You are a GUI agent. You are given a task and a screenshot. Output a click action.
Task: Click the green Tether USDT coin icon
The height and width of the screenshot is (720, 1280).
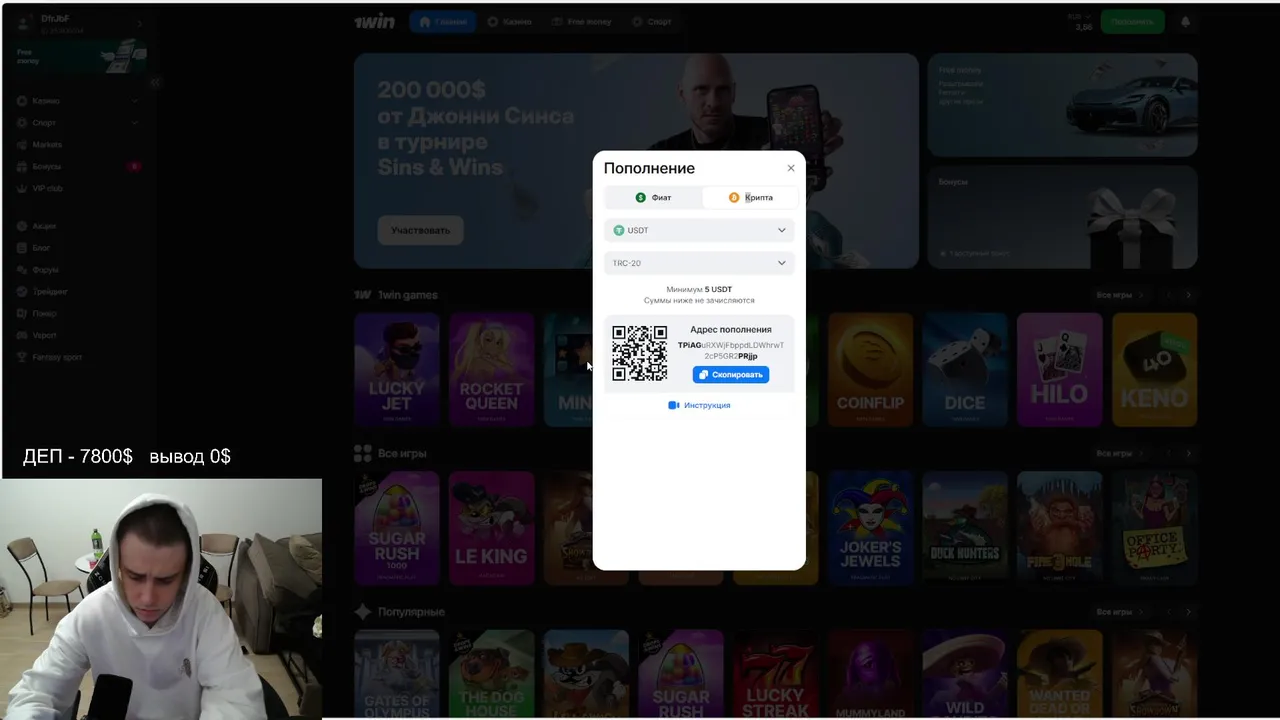click(x=619, y=230)
